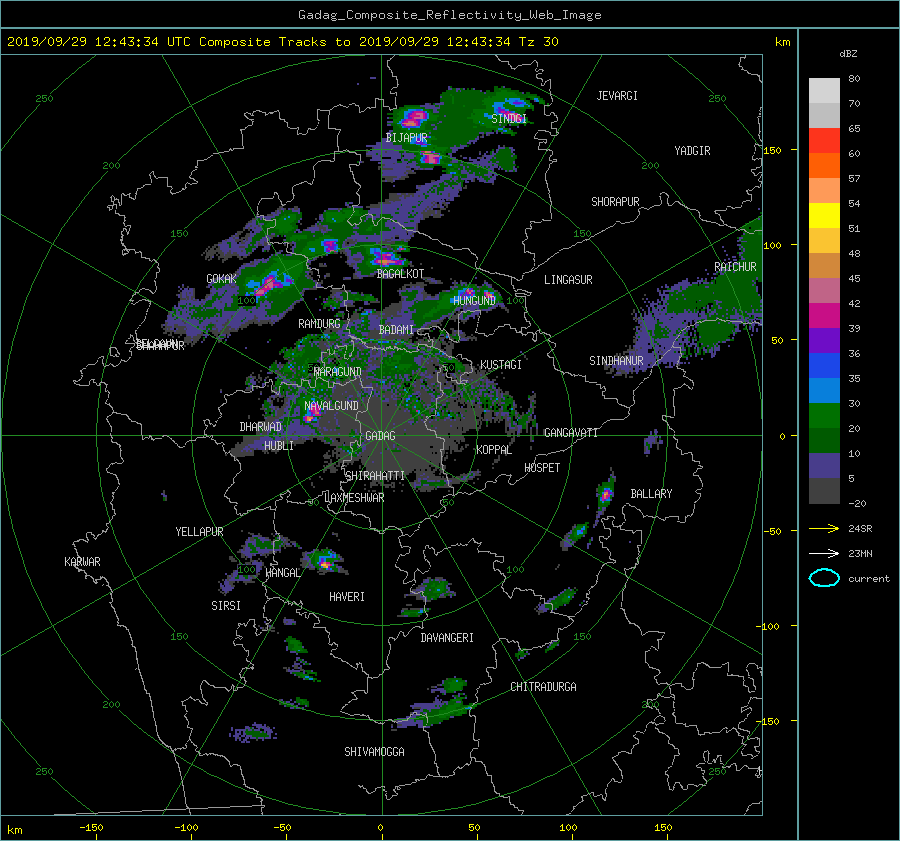Click the storm cell near Ballary
Image resolution: width=900 pixels, height=841 pixels.
(x=605, y=493)
